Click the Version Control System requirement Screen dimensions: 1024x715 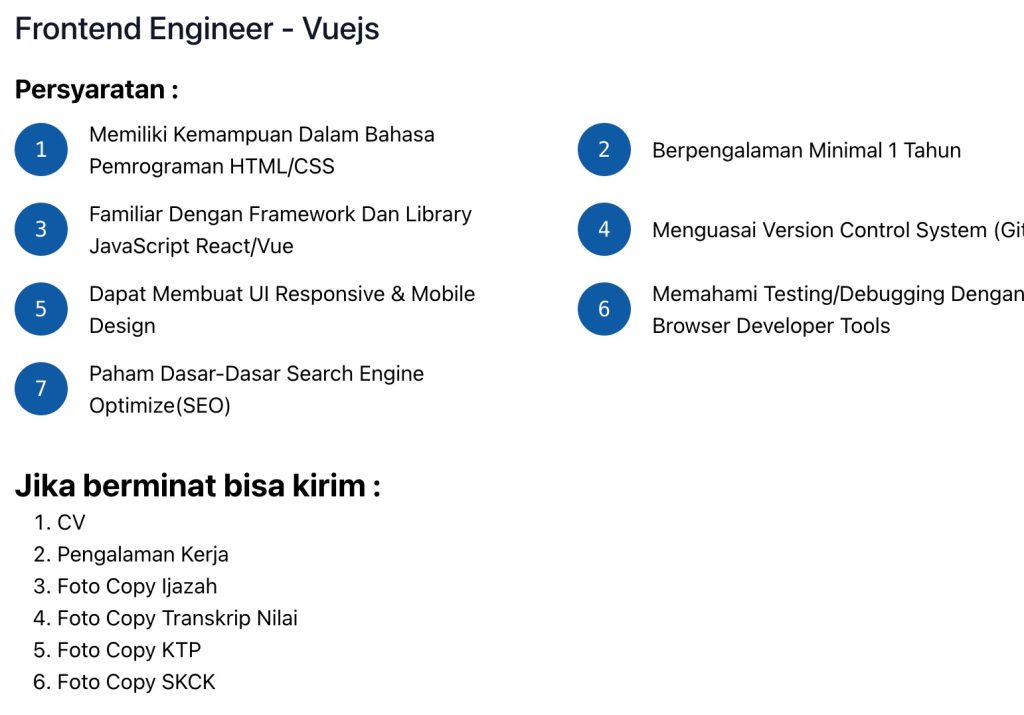click(x=836, y=231)
